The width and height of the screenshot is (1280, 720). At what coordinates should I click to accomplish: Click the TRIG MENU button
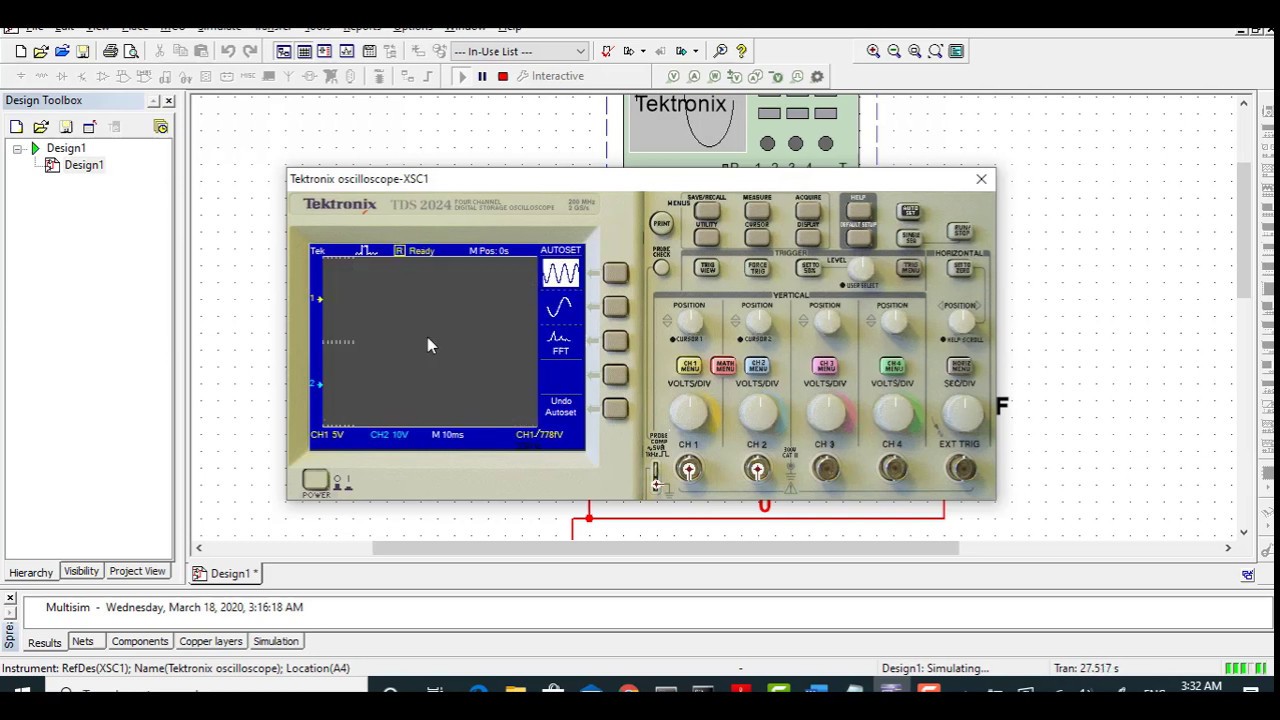pyautogui.click(x=910, y=268)
